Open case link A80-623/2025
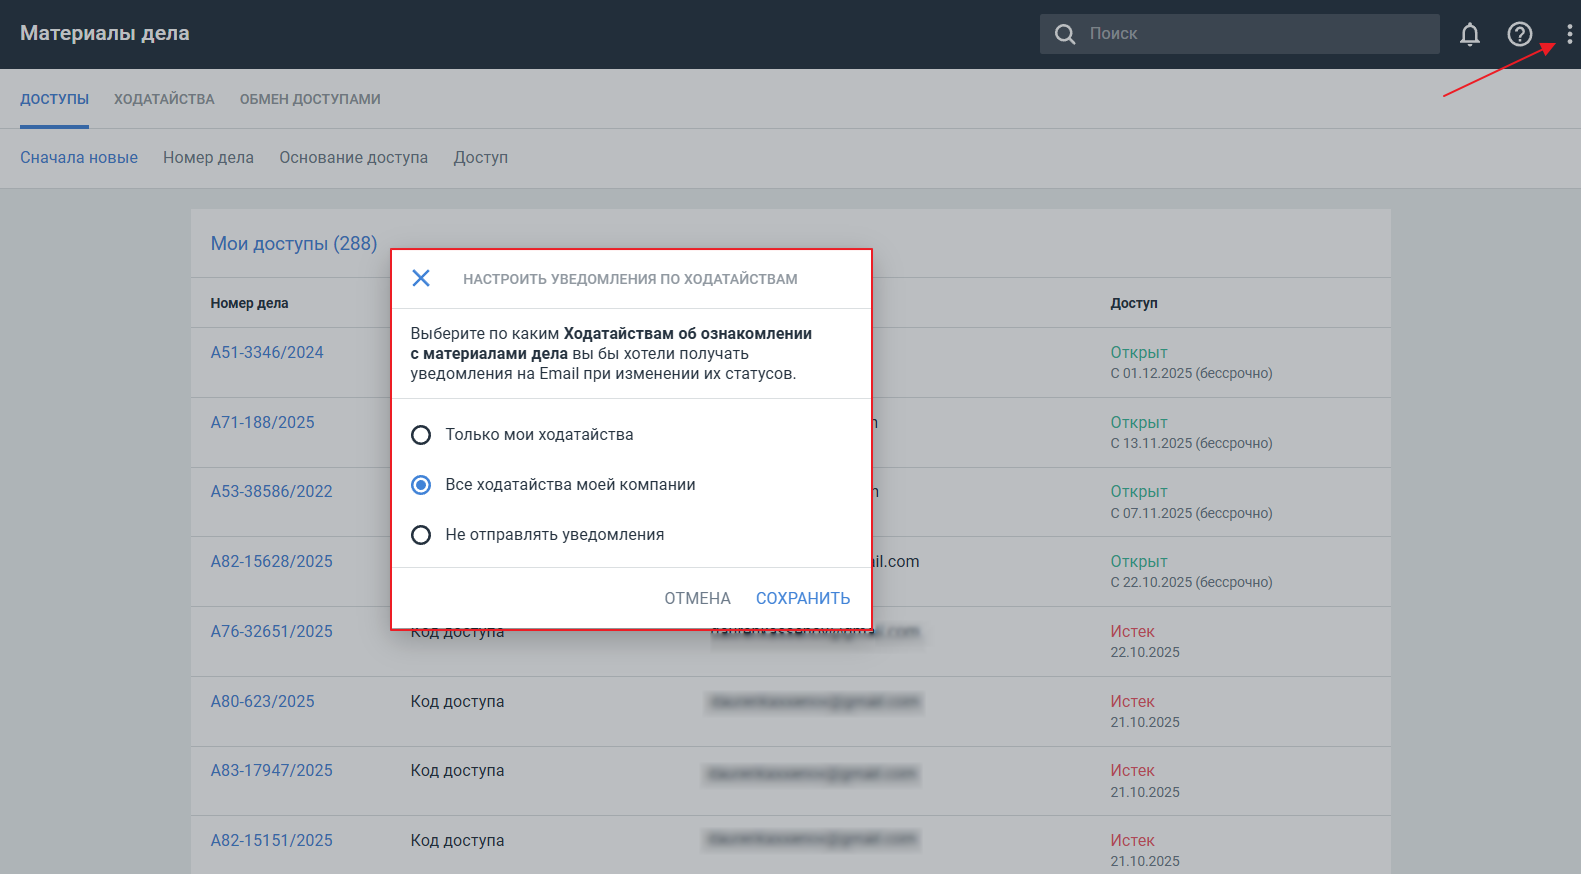The width and height of the screenshot is (1581, 874). click(x=262, y=702)
